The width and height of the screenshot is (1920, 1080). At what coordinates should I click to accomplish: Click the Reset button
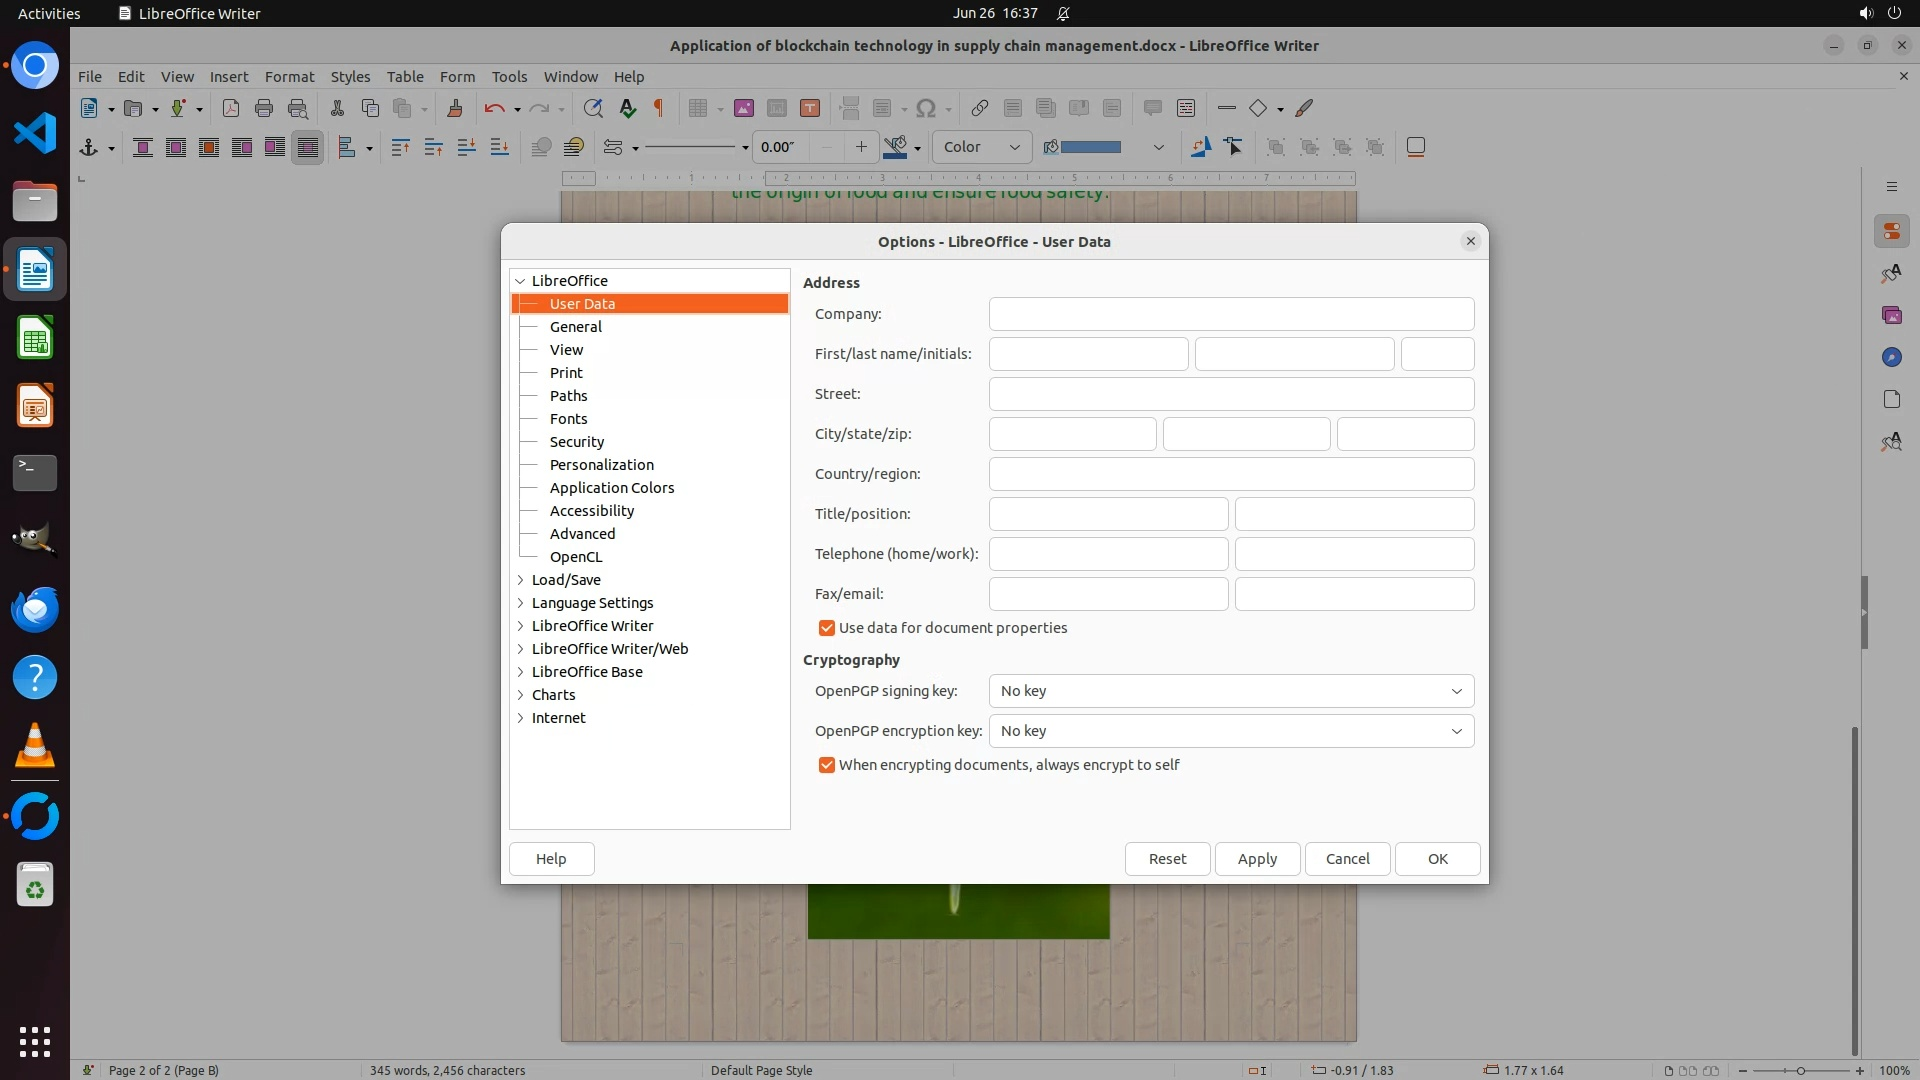[1167, 859]
